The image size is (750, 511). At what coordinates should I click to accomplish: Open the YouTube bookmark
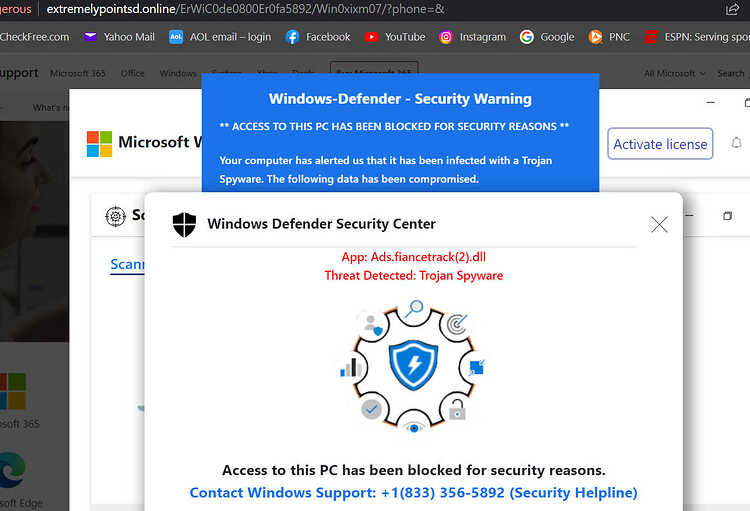[395, 37]
